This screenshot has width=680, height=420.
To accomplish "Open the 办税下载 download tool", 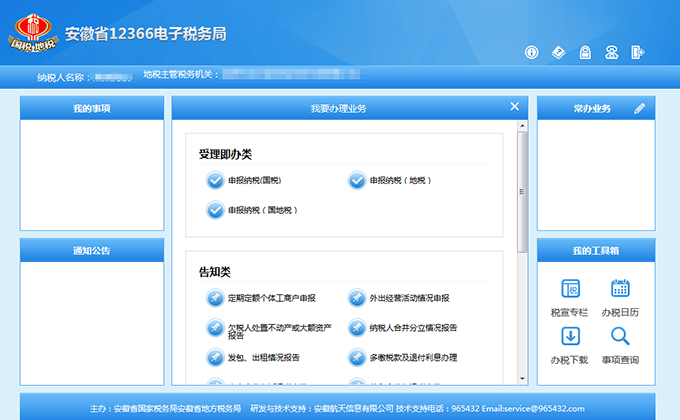I will point(570,344).
